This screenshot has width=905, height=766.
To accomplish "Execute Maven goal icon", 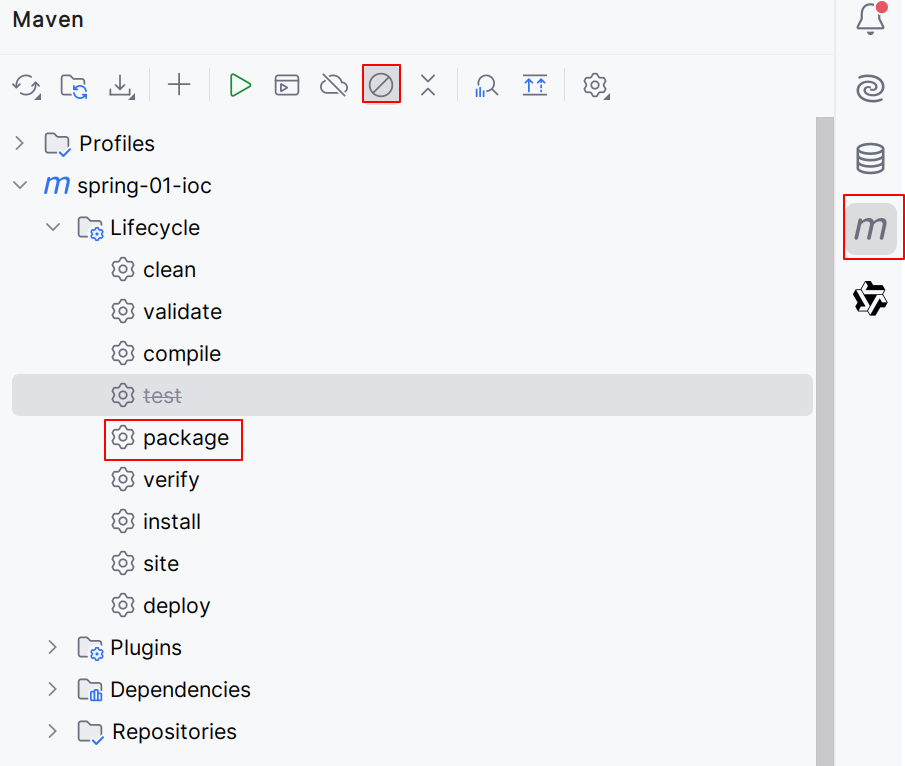I will tap(287, 85).
